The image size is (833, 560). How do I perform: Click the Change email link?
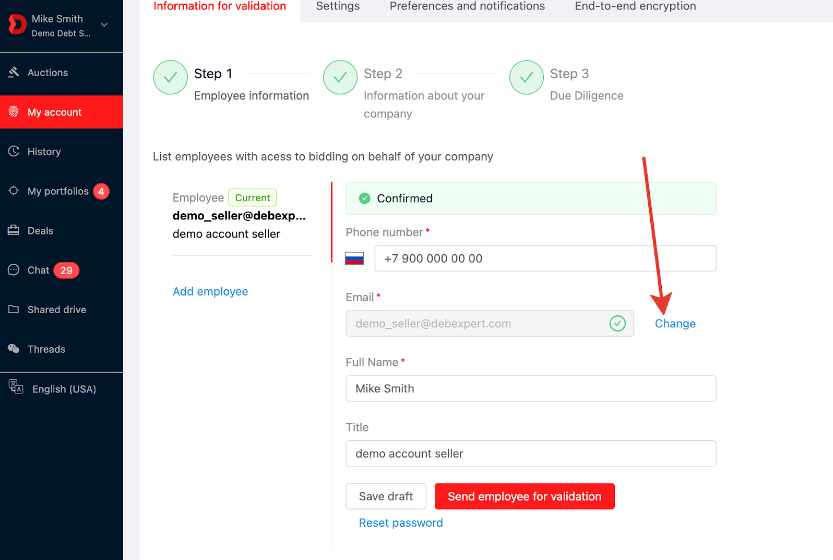tap(675, 324)
